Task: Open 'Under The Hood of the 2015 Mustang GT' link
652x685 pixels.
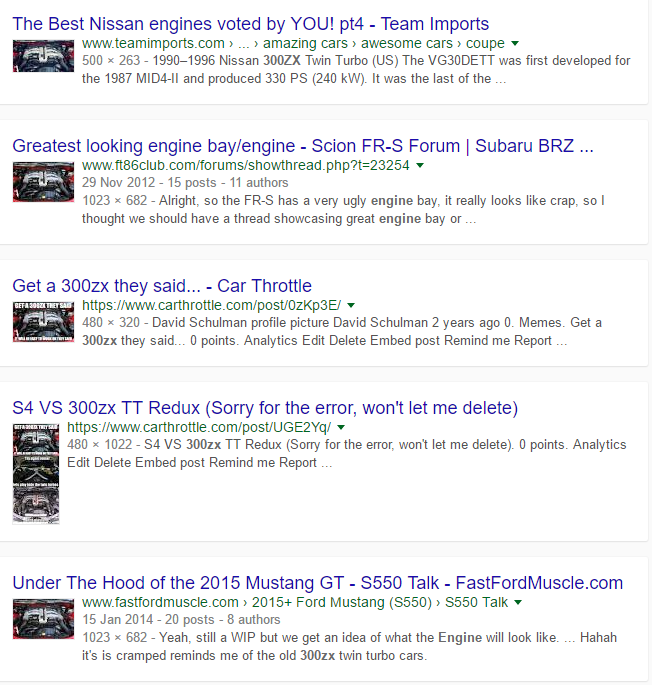Action: tap(317, 583)
